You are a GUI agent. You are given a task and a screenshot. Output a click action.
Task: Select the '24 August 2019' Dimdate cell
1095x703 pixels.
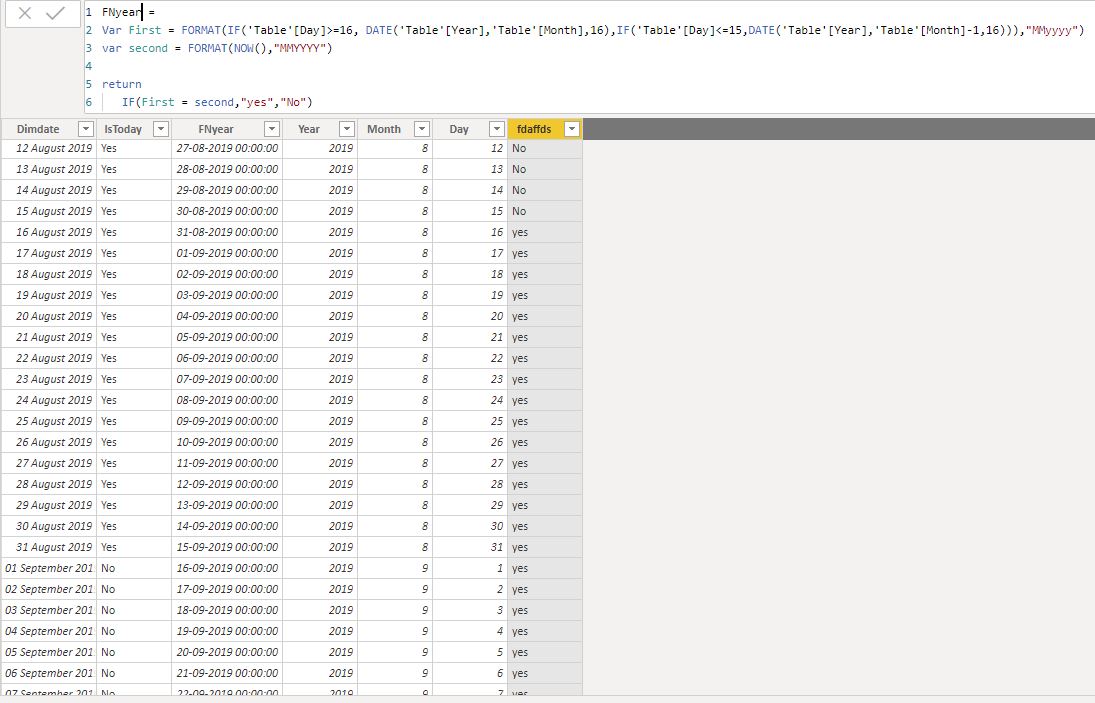point(49,400)
